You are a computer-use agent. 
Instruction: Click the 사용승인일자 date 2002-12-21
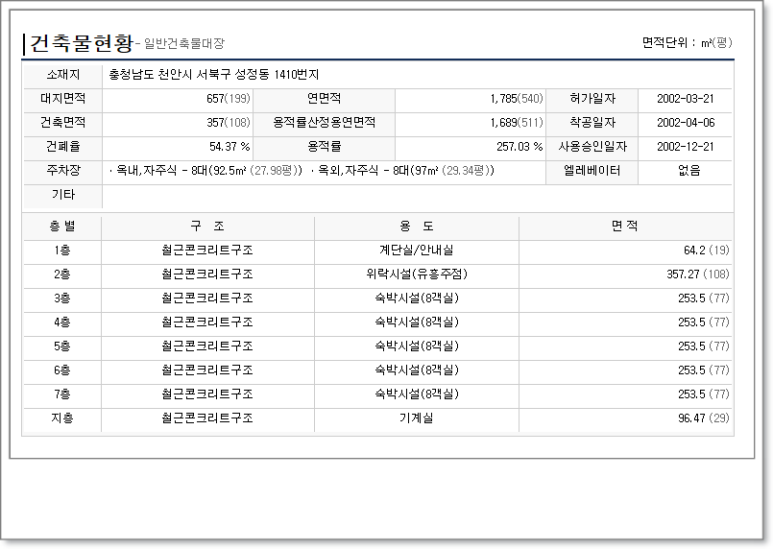point(685,146)
